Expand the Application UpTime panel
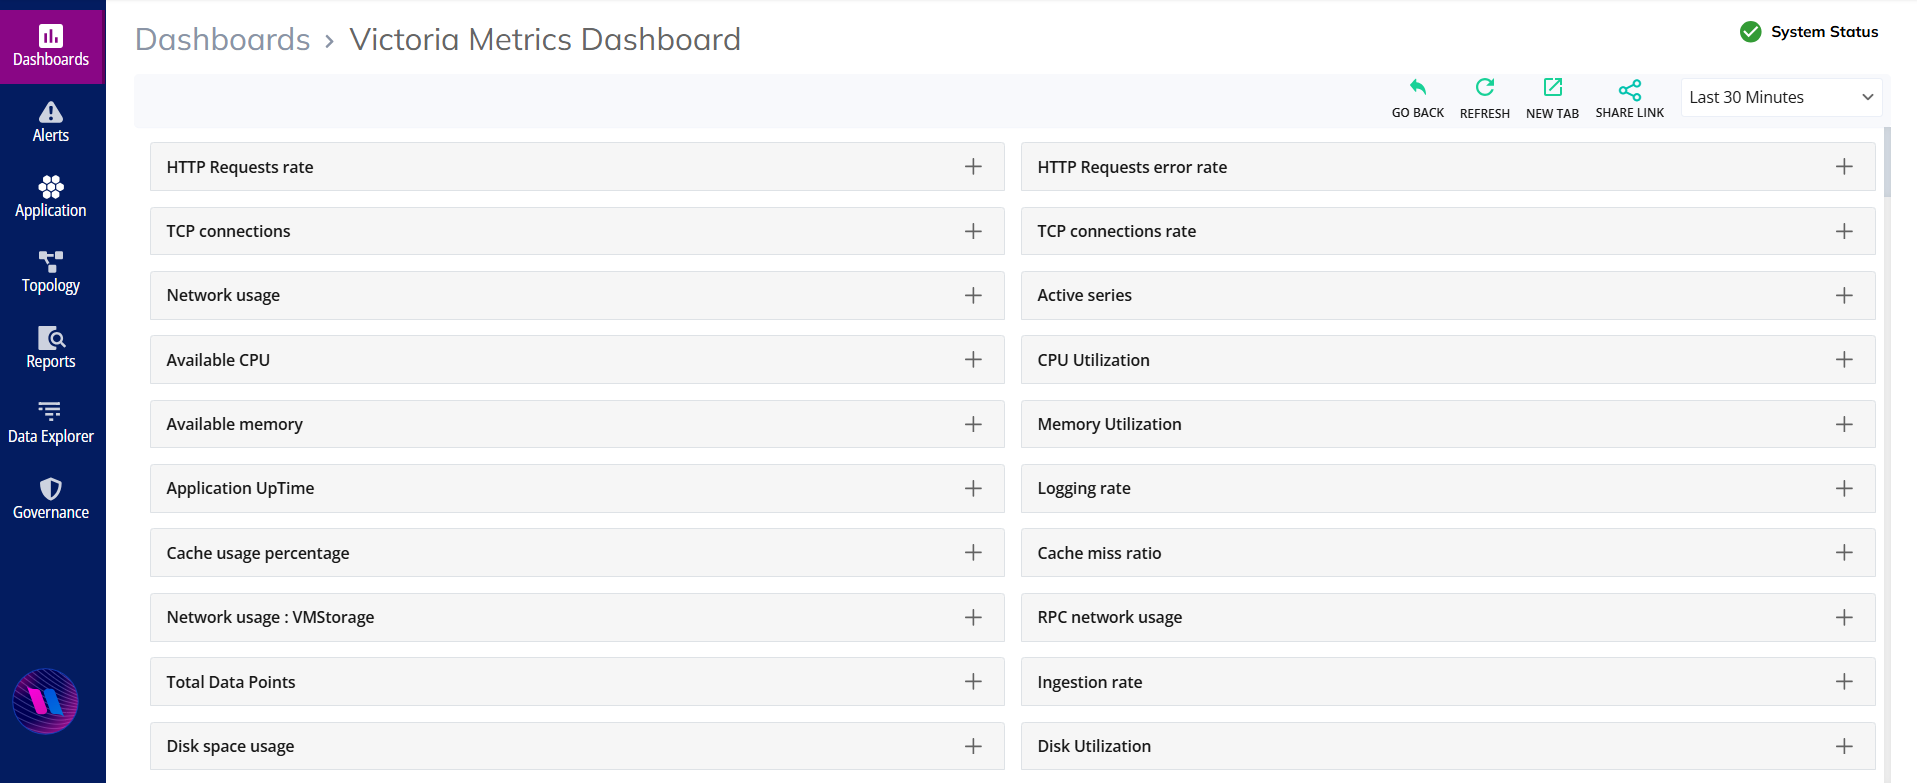The height and width of the screenshot is (783, 1917). coord(973,488)
